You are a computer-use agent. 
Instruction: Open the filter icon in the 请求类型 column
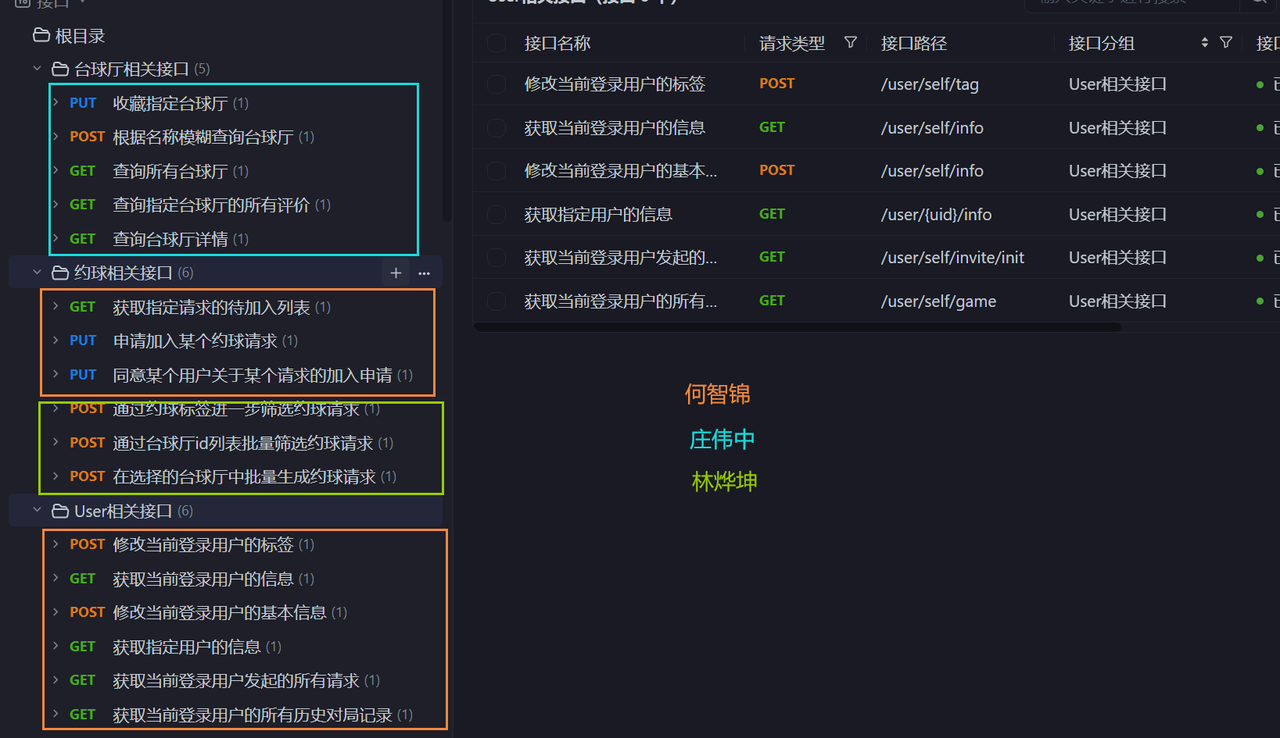coord(851,43)
